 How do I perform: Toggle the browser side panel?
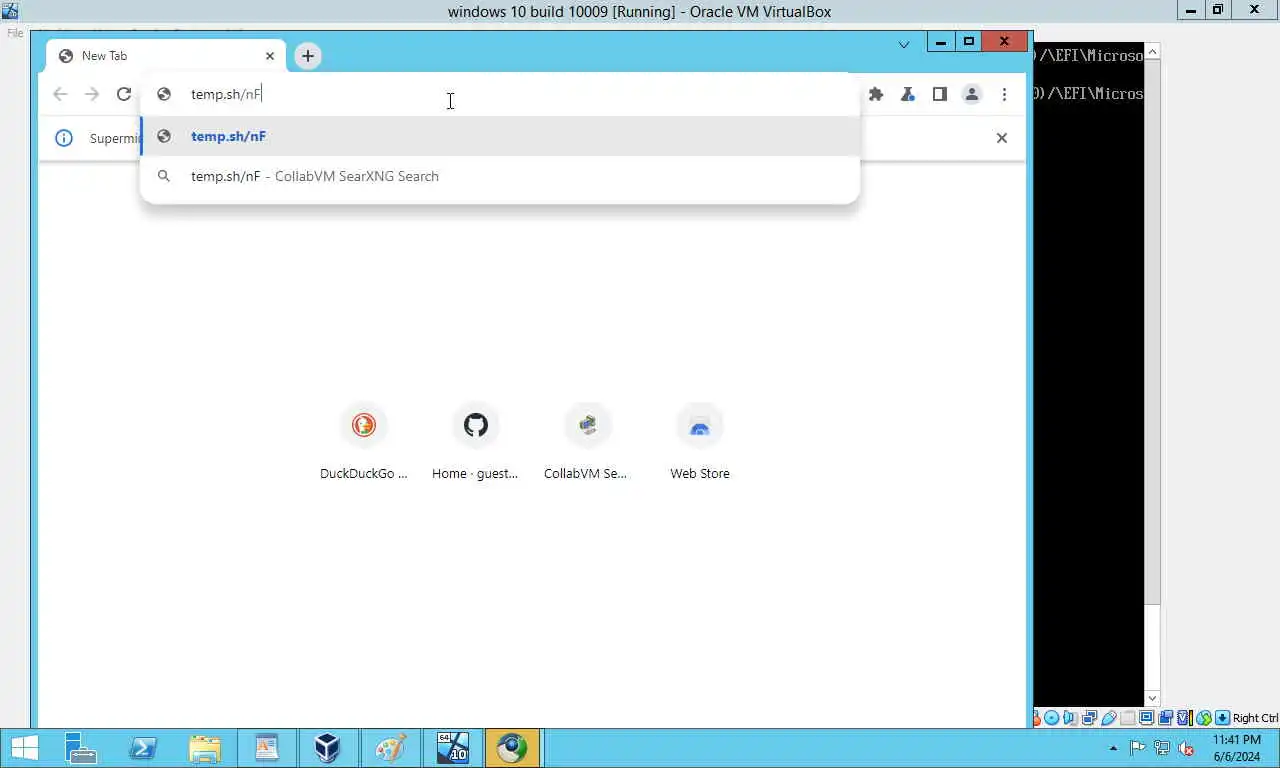coord(940,94)
